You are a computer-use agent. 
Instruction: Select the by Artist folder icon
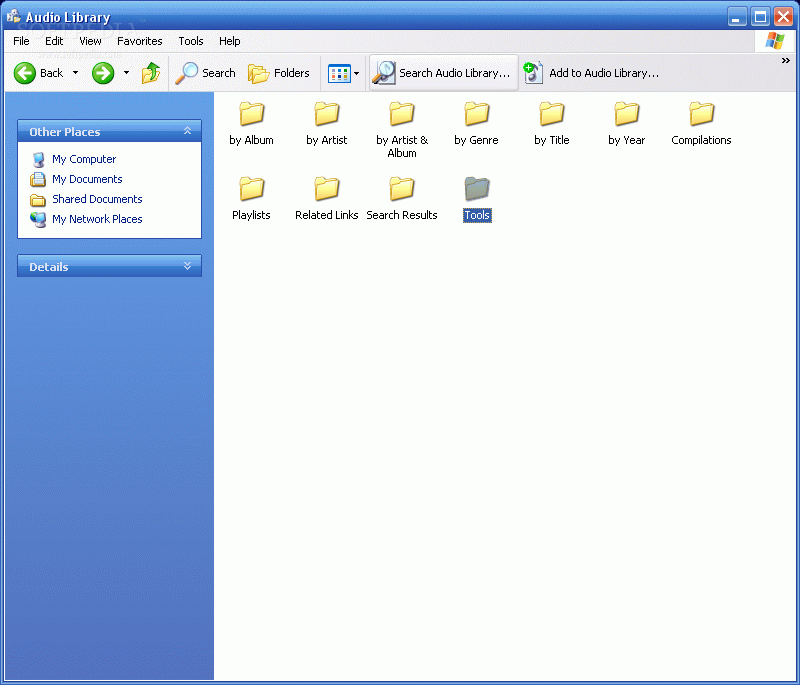coord(327,113)
